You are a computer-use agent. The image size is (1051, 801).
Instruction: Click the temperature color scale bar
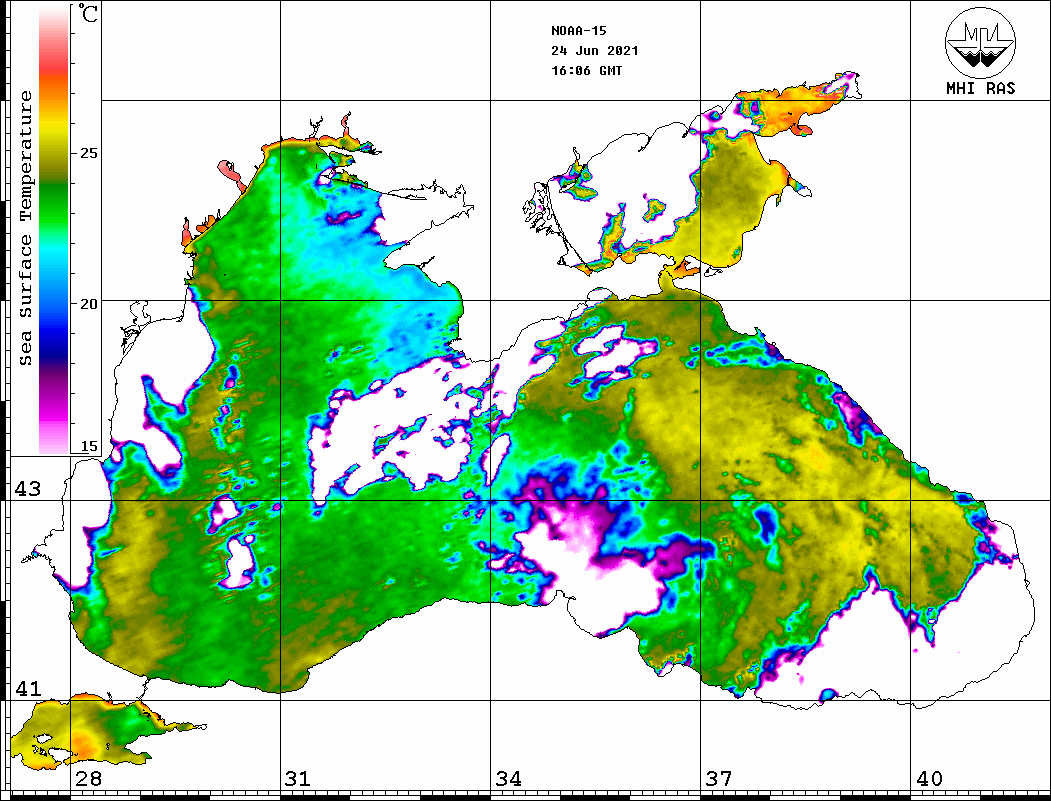click(x=54, y=230)
